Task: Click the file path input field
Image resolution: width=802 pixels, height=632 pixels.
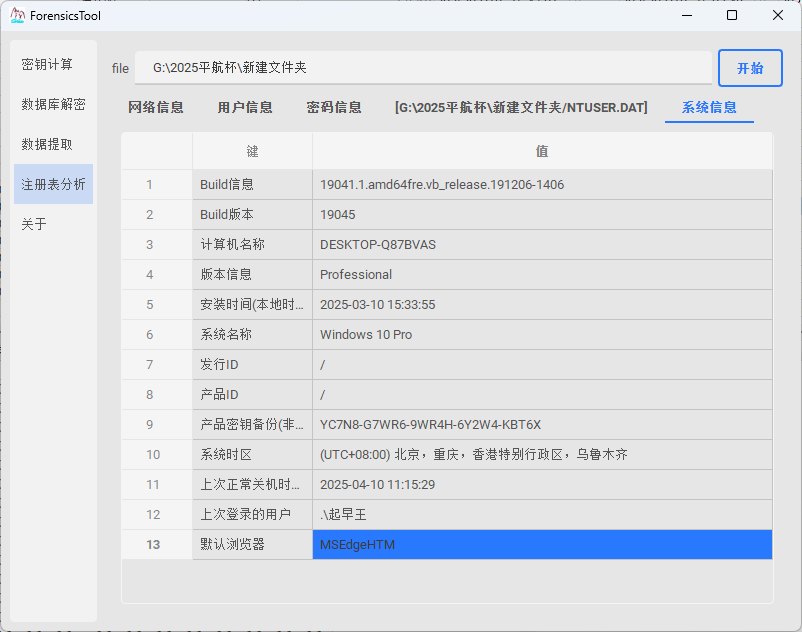Action: click(422, 68)
